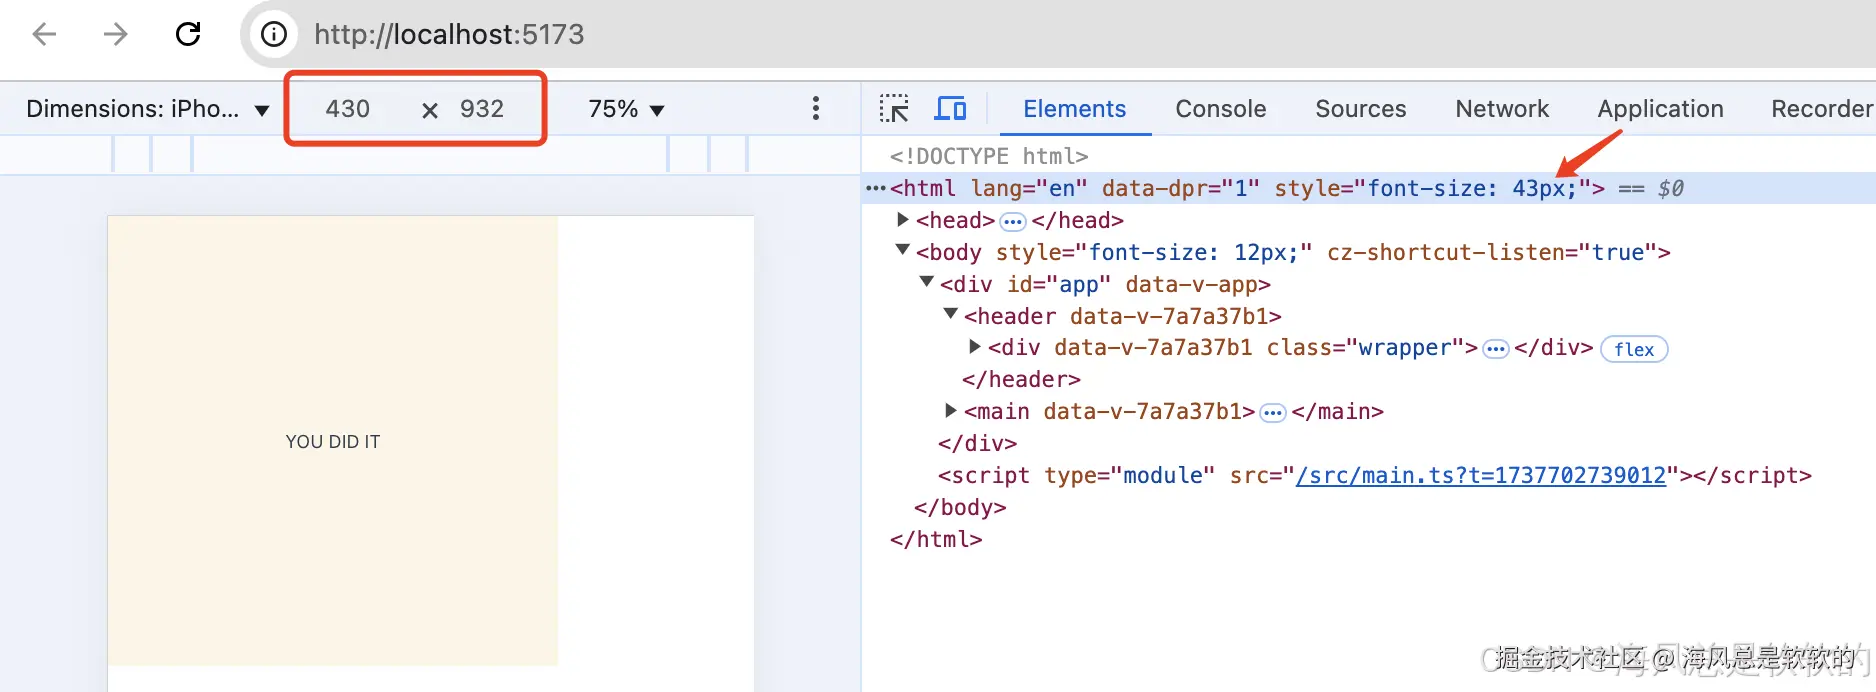Reload the page with the refresh icon
This screenshot has width=1876, height=692.
pos(188,34)
